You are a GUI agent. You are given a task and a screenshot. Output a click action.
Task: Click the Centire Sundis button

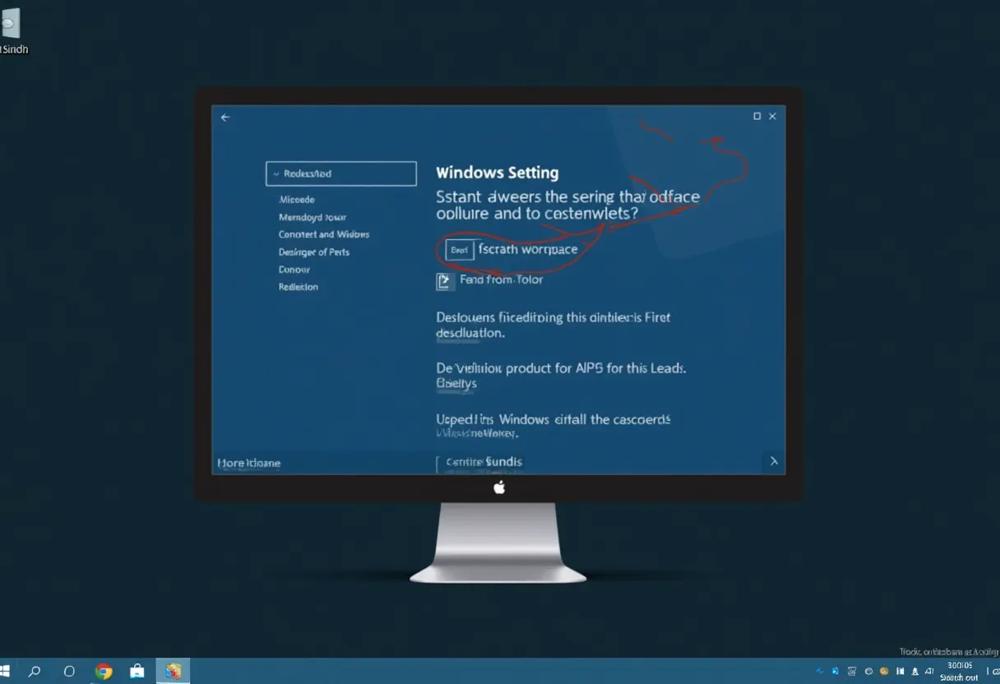483,462
